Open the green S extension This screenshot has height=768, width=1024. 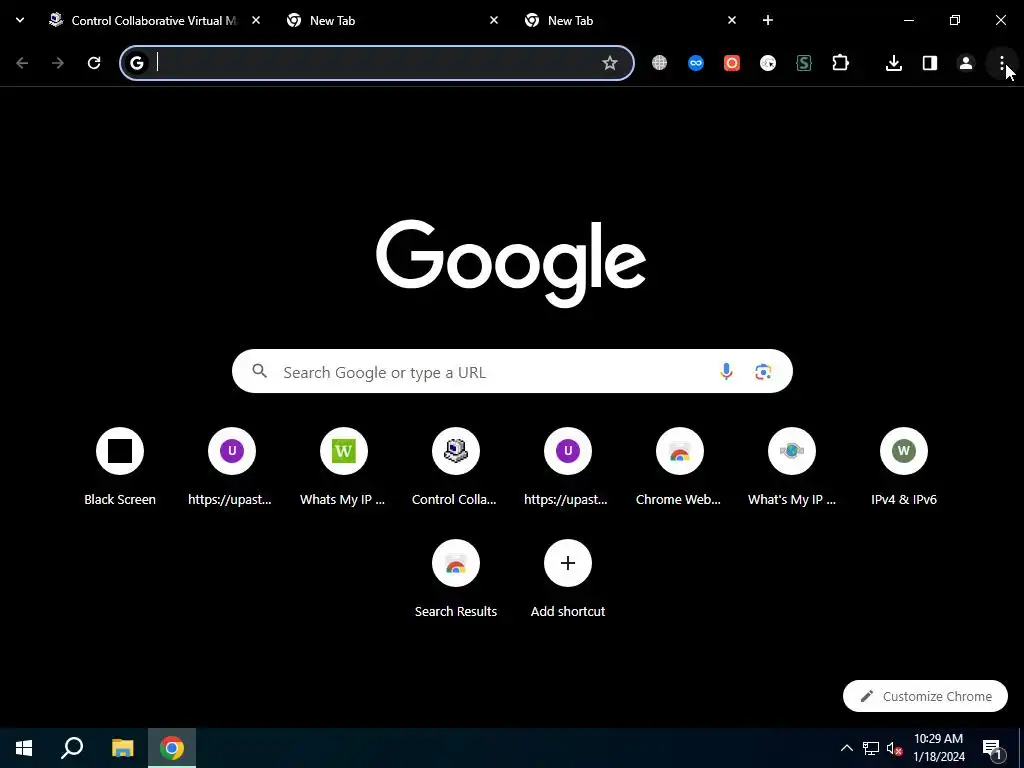coord(804,63)
